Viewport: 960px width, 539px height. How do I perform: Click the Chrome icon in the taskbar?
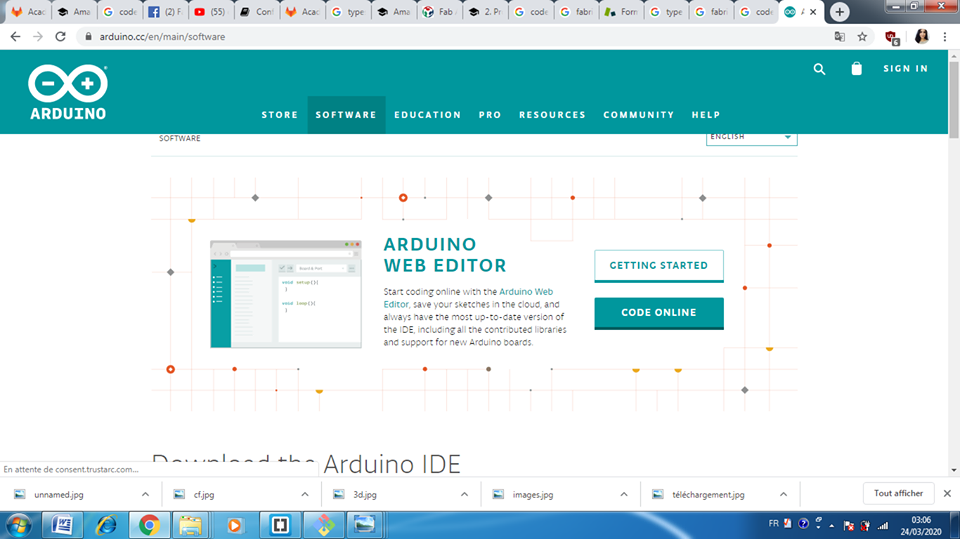[x=149, y=525]
